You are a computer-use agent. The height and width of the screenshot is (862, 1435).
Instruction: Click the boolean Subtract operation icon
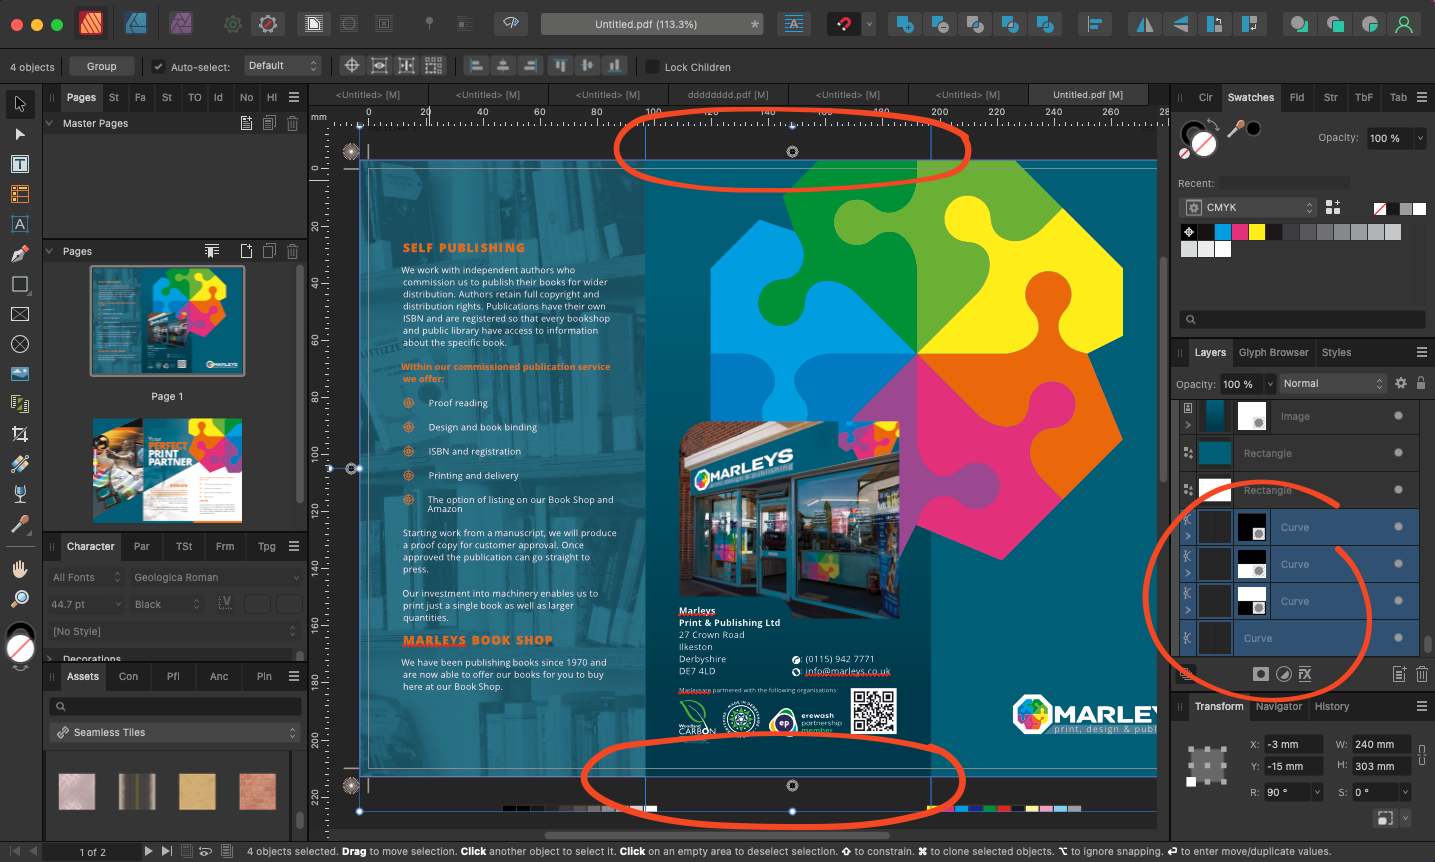(x=940, y=24)
